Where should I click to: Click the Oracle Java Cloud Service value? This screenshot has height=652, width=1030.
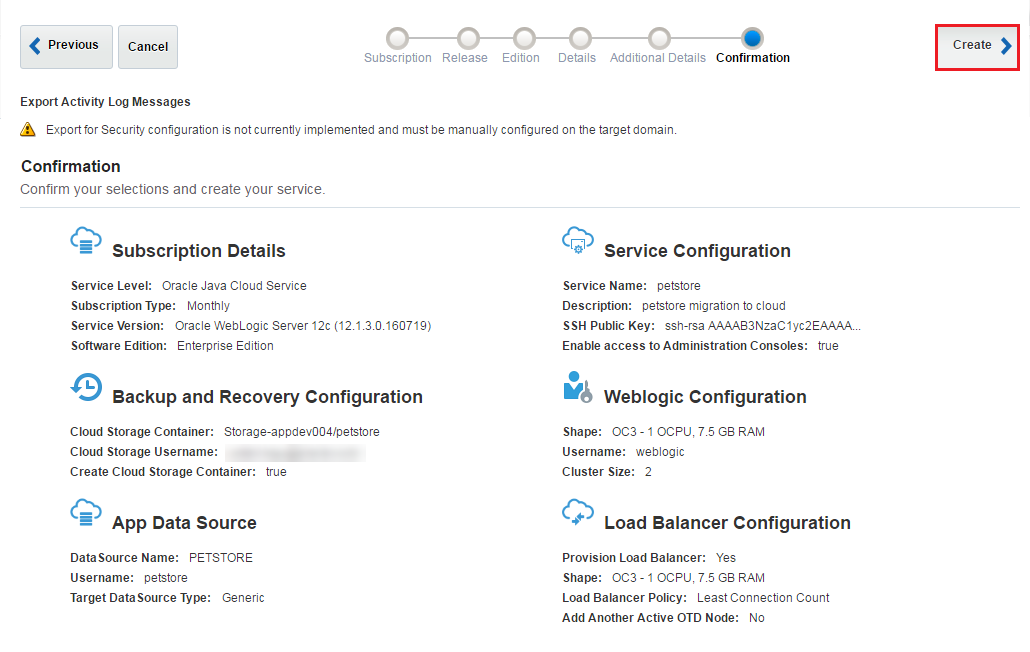pyautogui.click(x=235, y=286)
